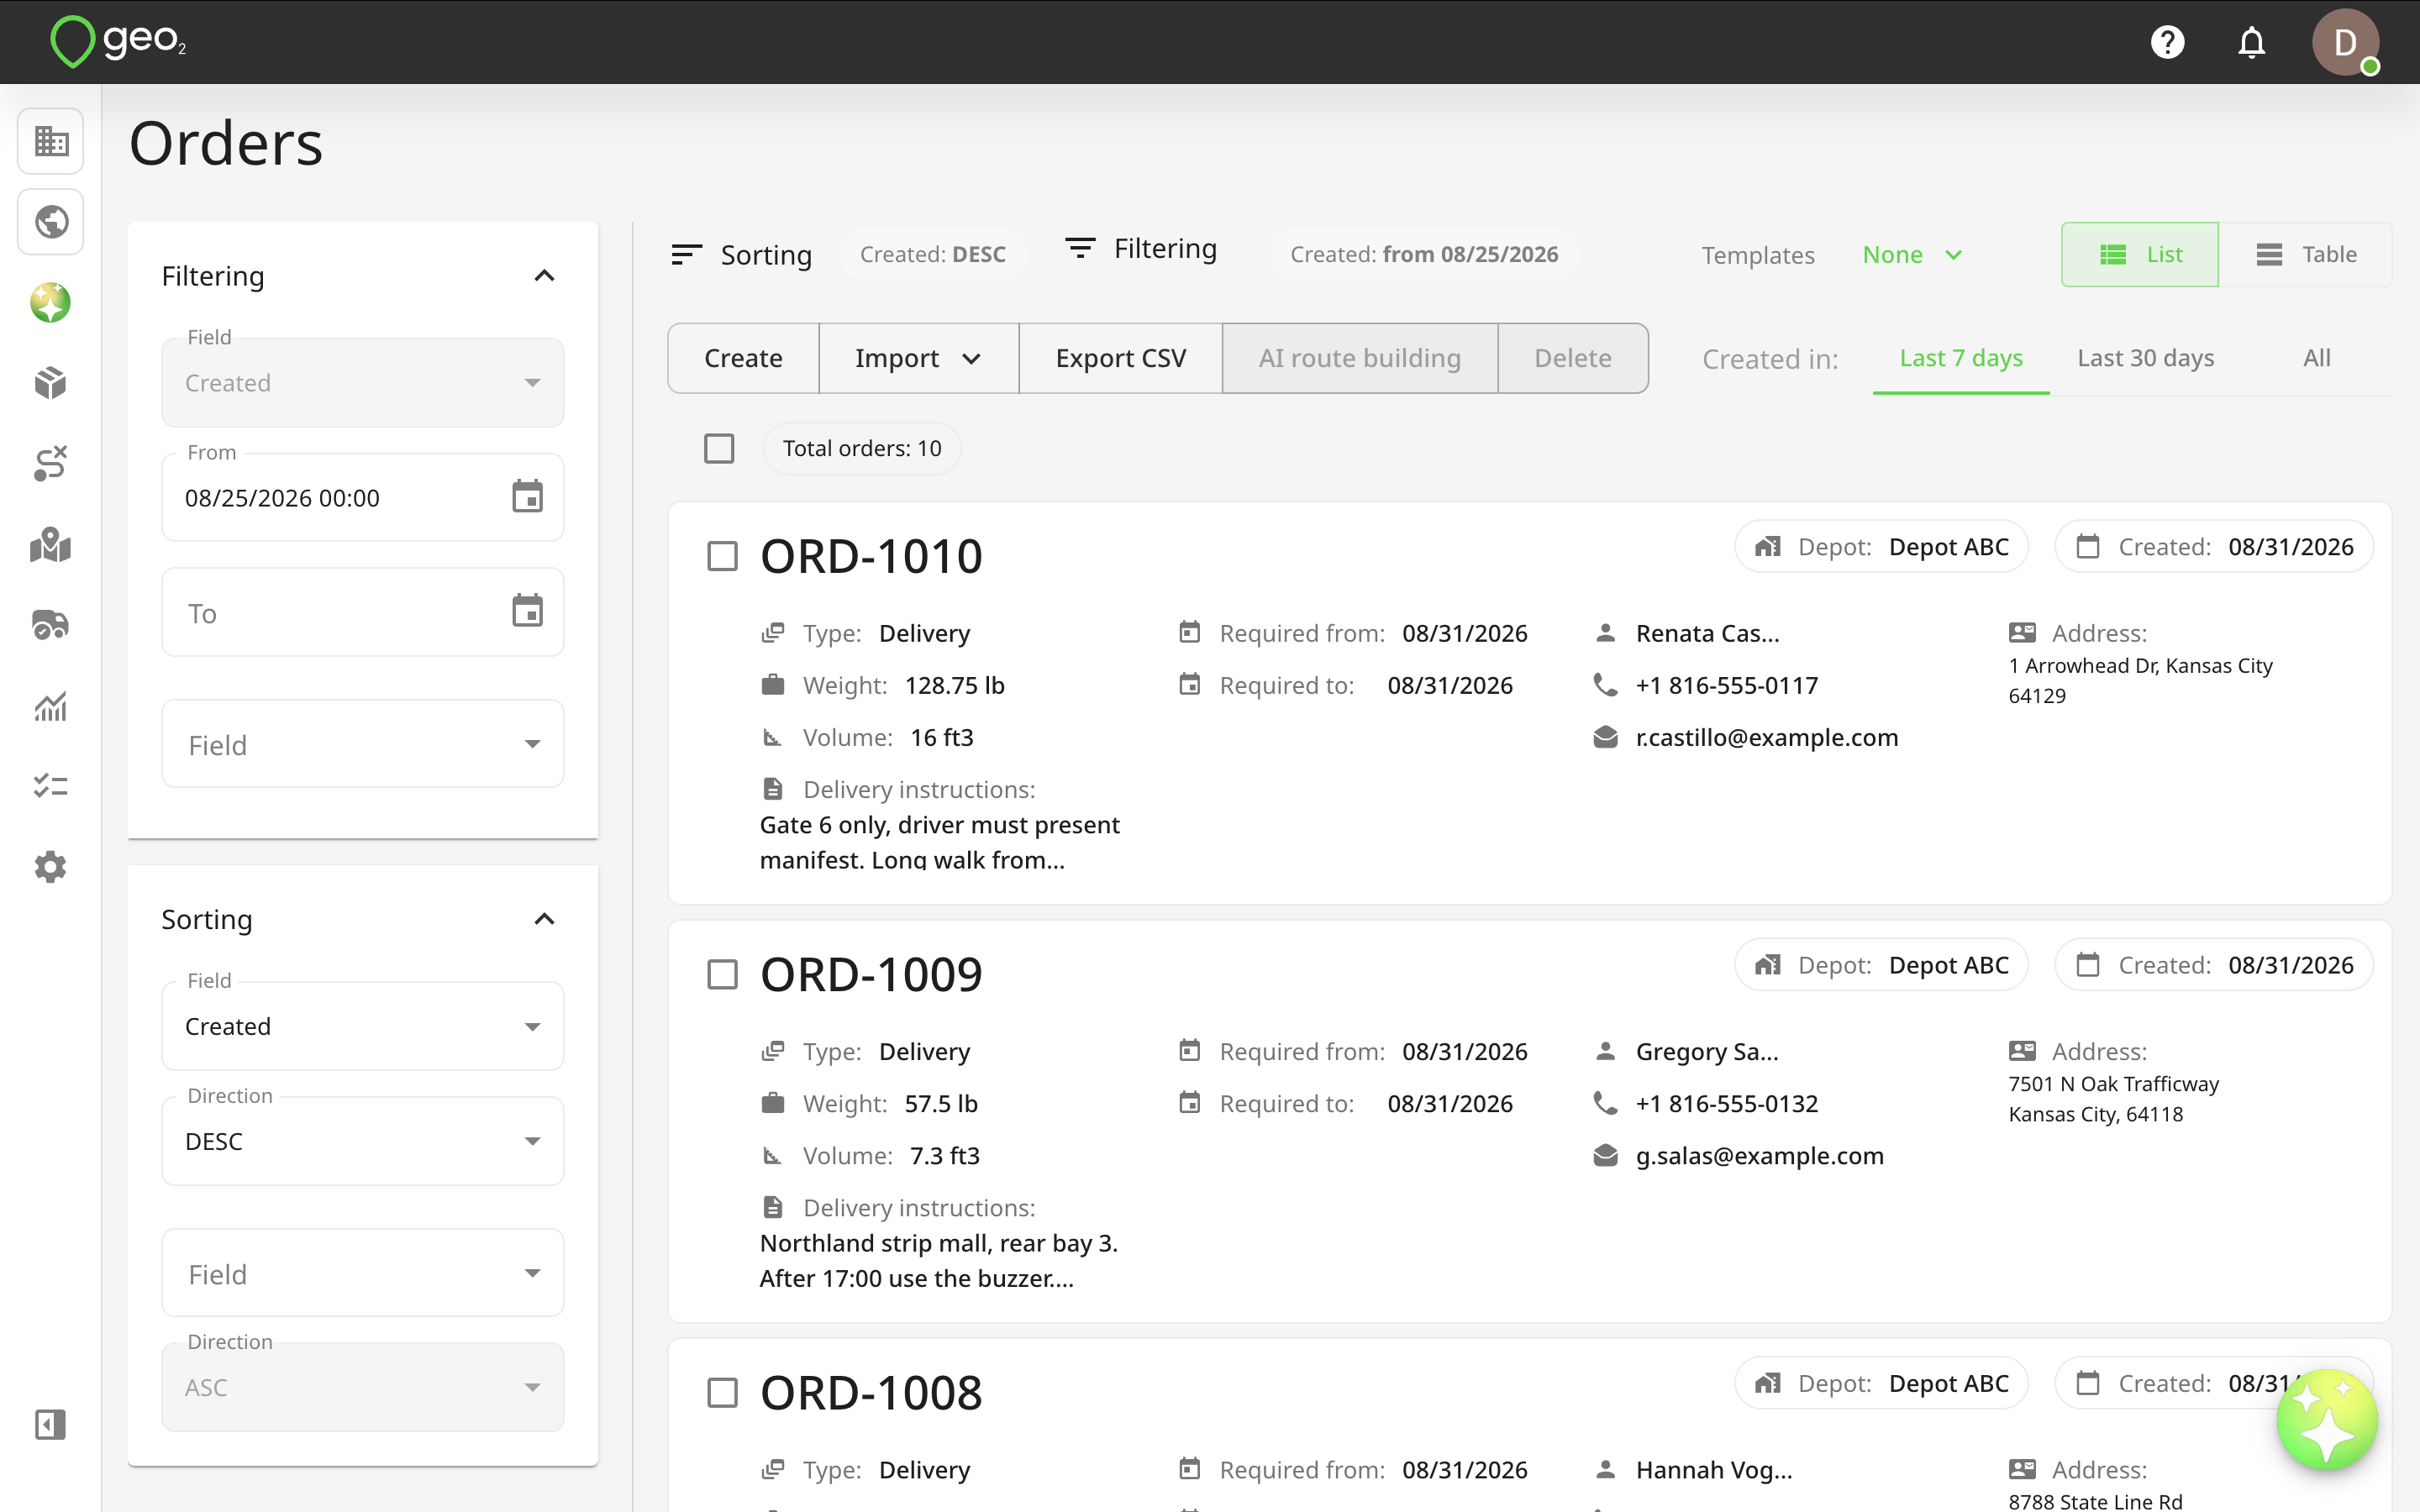Open the Templates None dropdown
Screen dimensions: 2420x1512
[x=1912, y=255]
